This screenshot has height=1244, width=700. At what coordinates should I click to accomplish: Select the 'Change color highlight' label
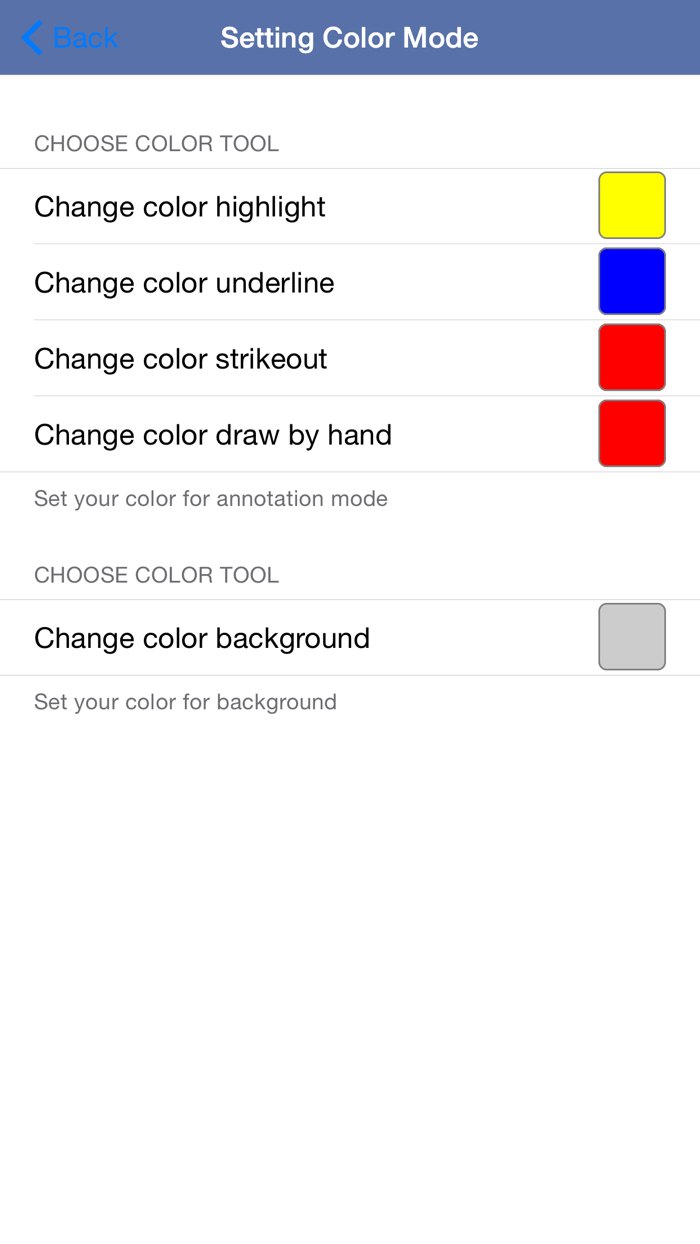(x=180, y=207)
